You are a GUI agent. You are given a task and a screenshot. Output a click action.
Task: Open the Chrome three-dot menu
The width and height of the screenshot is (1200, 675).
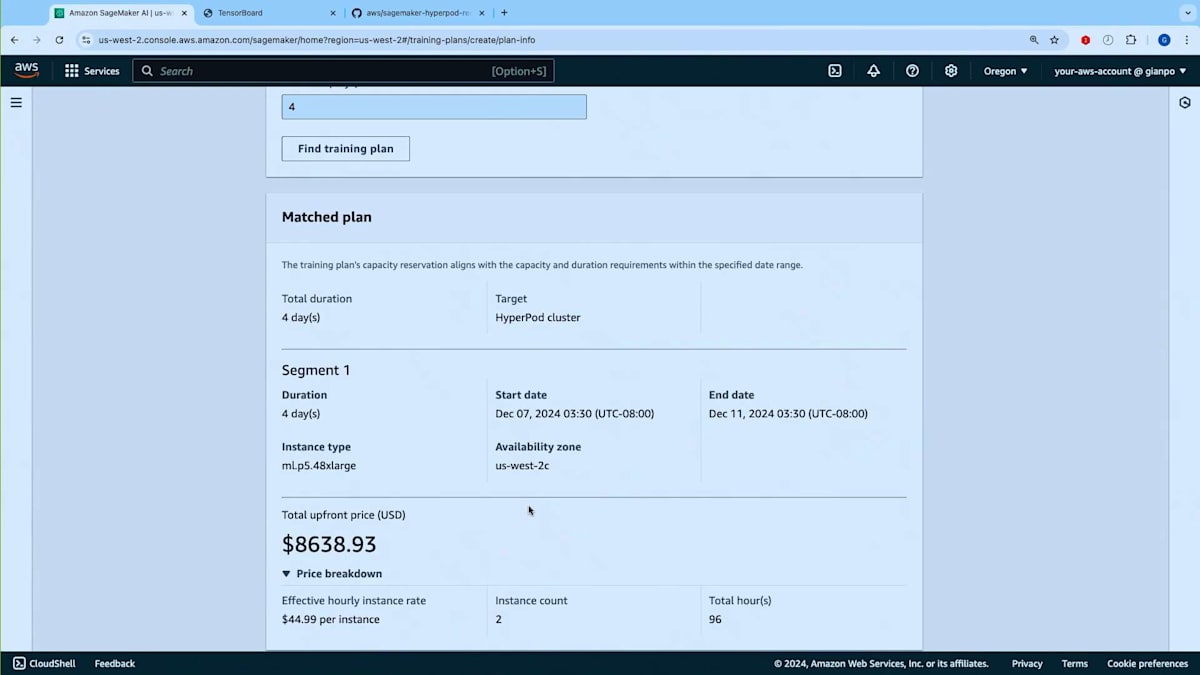[1186, 40]
